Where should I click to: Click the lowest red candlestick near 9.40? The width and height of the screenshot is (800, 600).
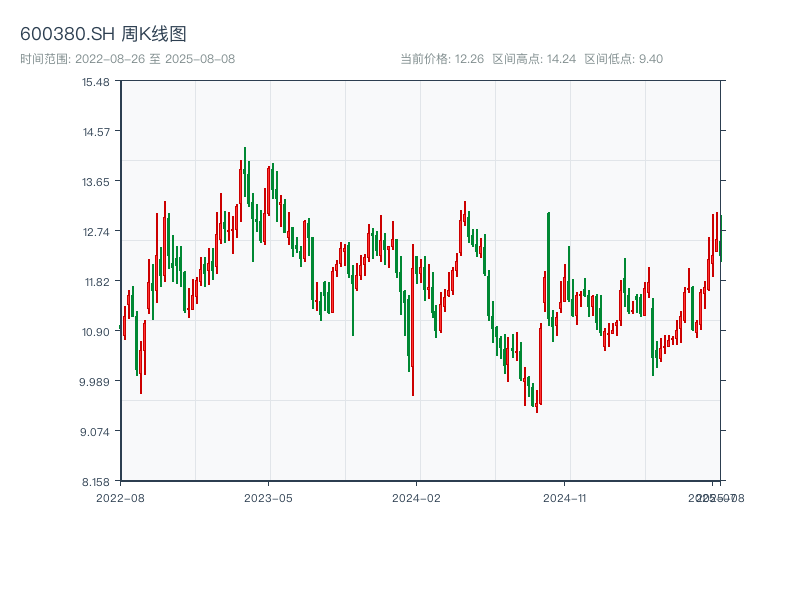[537, 400]
